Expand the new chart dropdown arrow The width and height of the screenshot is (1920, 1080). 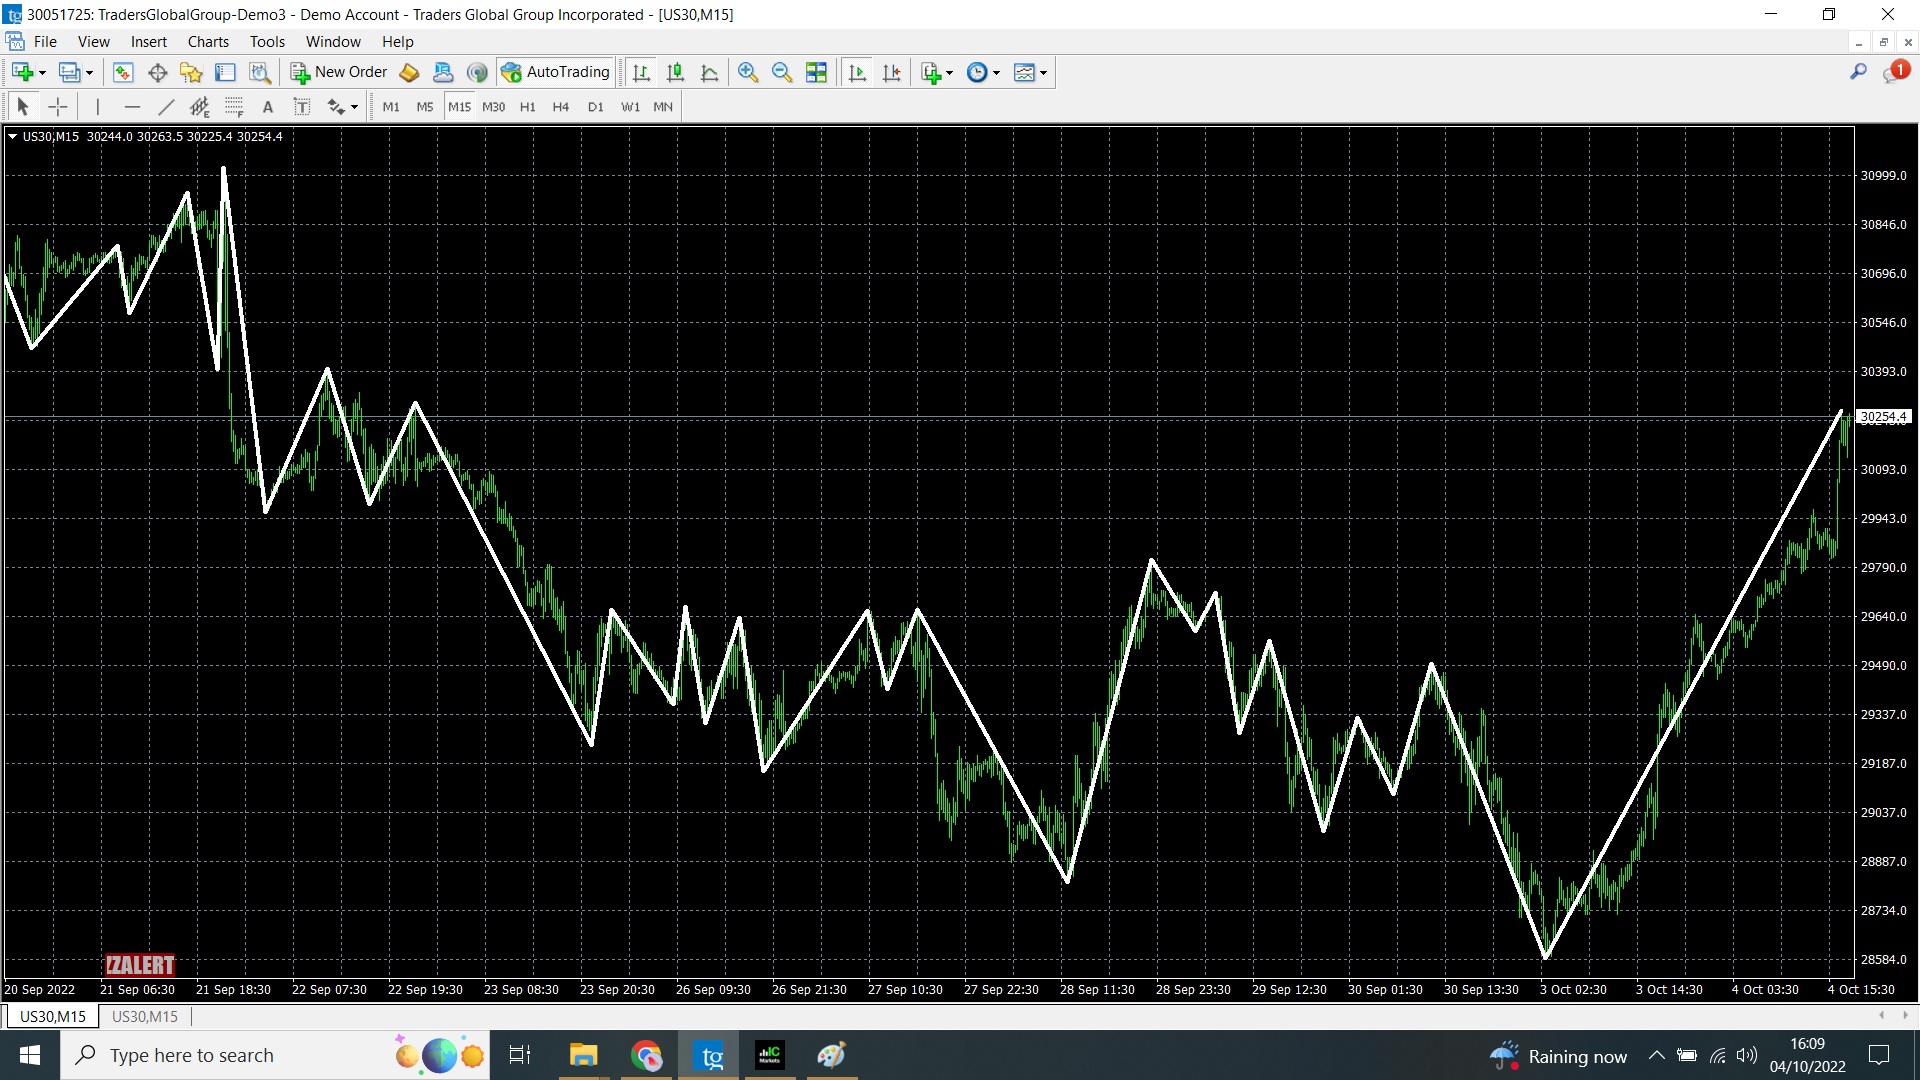[42, 73]
